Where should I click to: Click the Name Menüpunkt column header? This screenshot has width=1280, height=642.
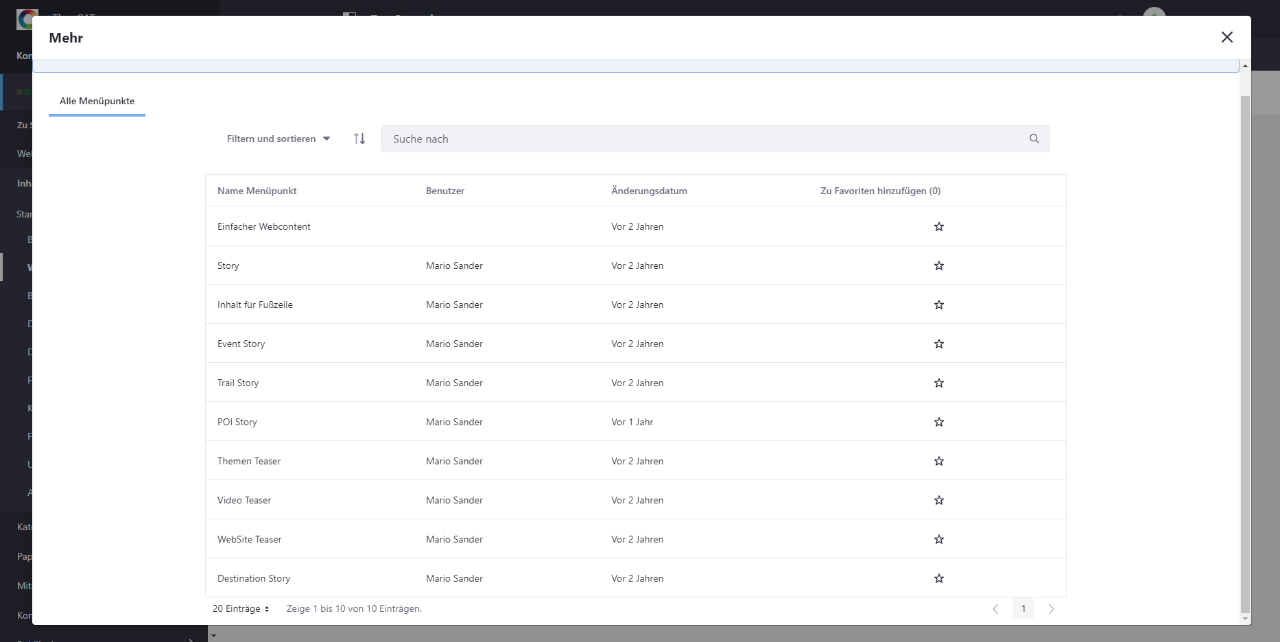(257, 191)
